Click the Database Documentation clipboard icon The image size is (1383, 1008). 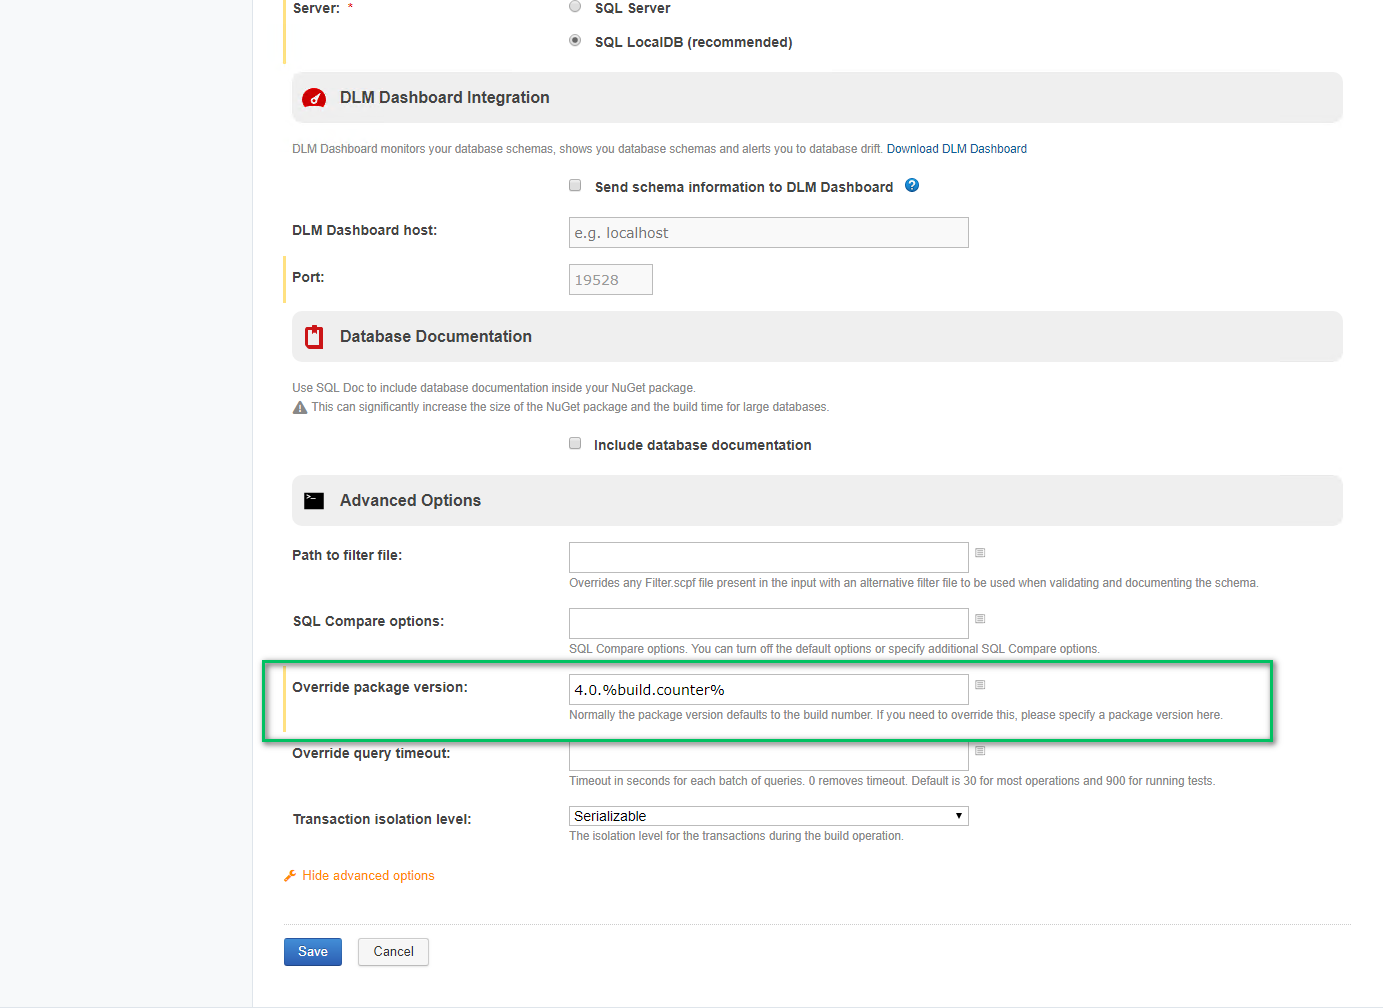(x=314, y=337)
